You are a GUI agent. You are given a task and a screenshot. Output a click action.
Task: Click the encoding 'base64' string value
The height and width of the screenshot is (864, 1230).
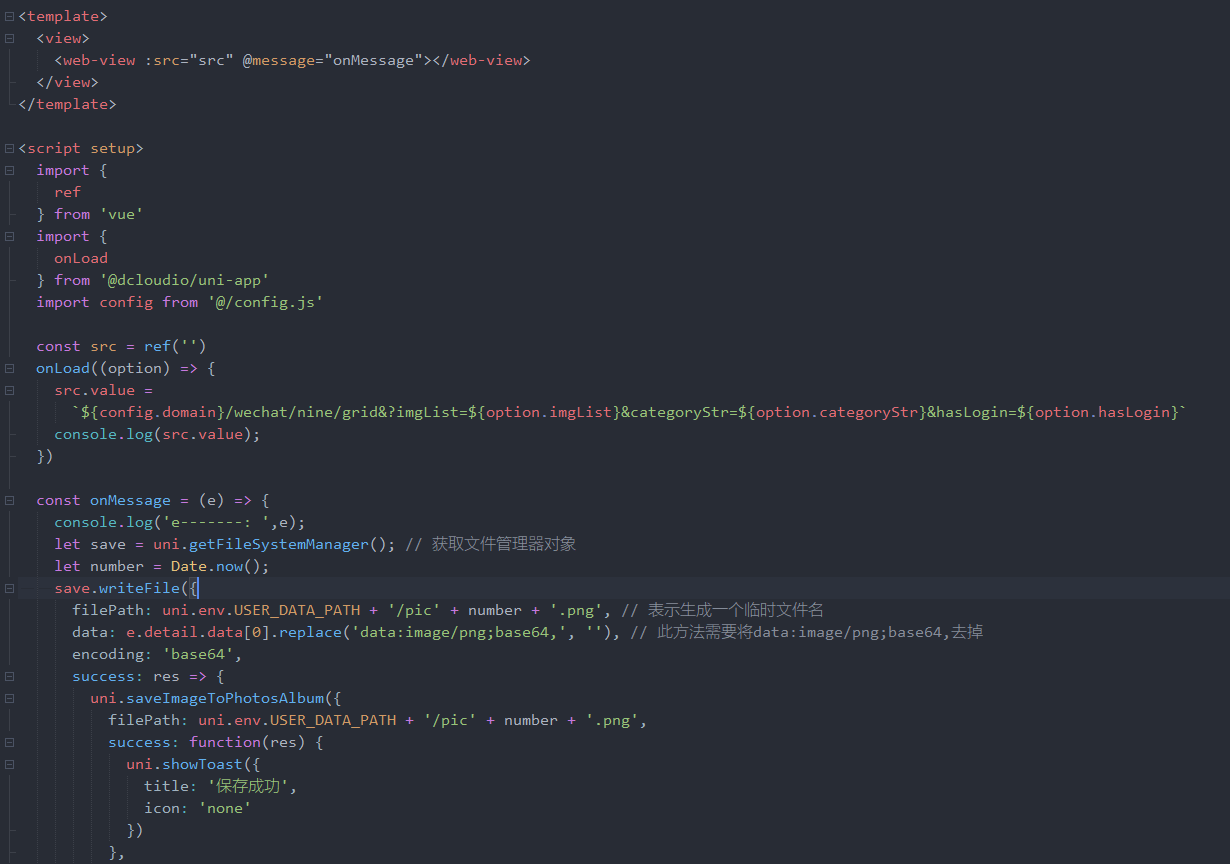(x=197, y=654)
